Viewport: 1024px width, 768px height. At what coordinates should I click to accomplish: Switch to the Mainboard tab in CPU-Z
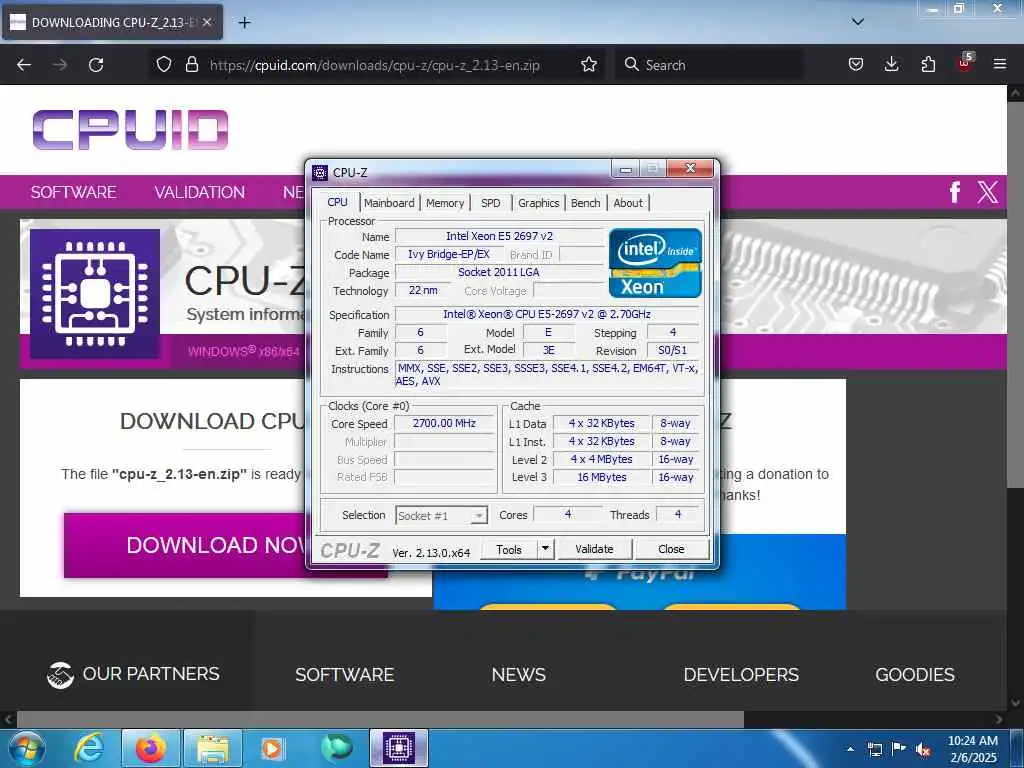[x=389, y=203]
